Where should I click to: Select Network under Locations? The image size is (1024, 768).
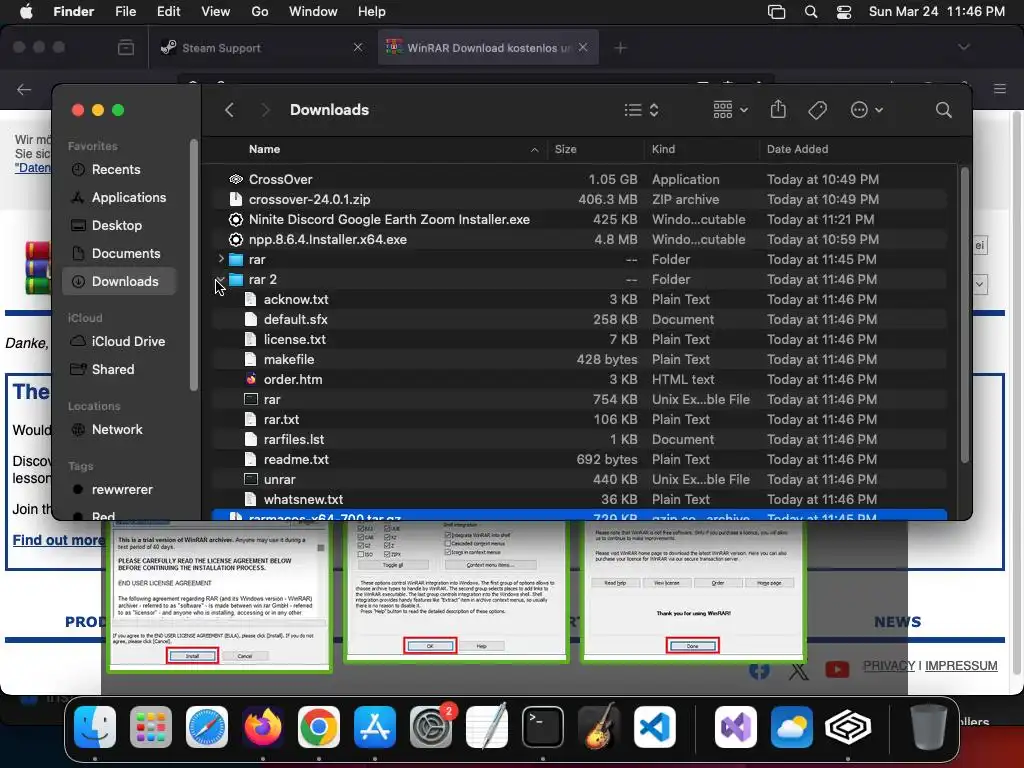(119, 430)
